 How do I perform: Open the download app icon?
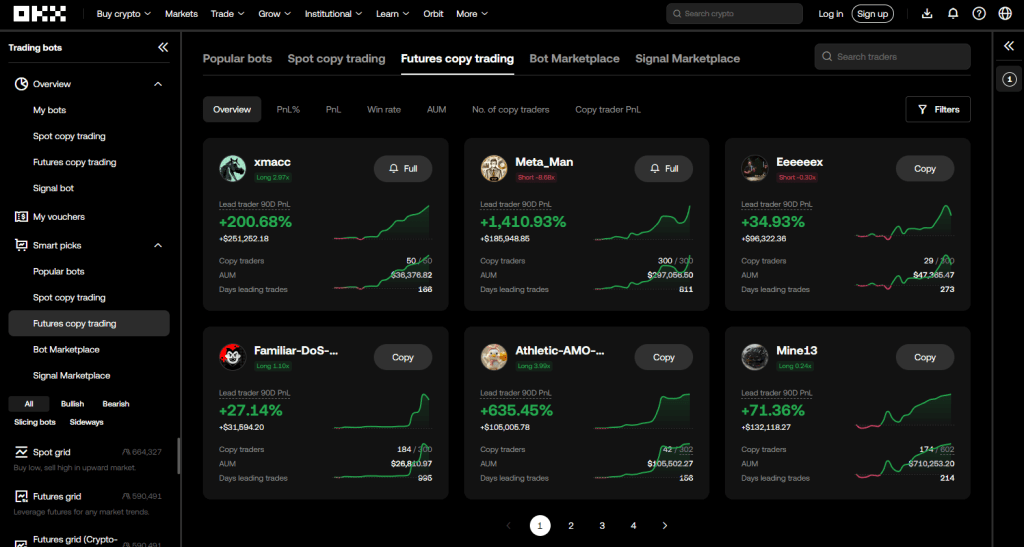(927, 13)
